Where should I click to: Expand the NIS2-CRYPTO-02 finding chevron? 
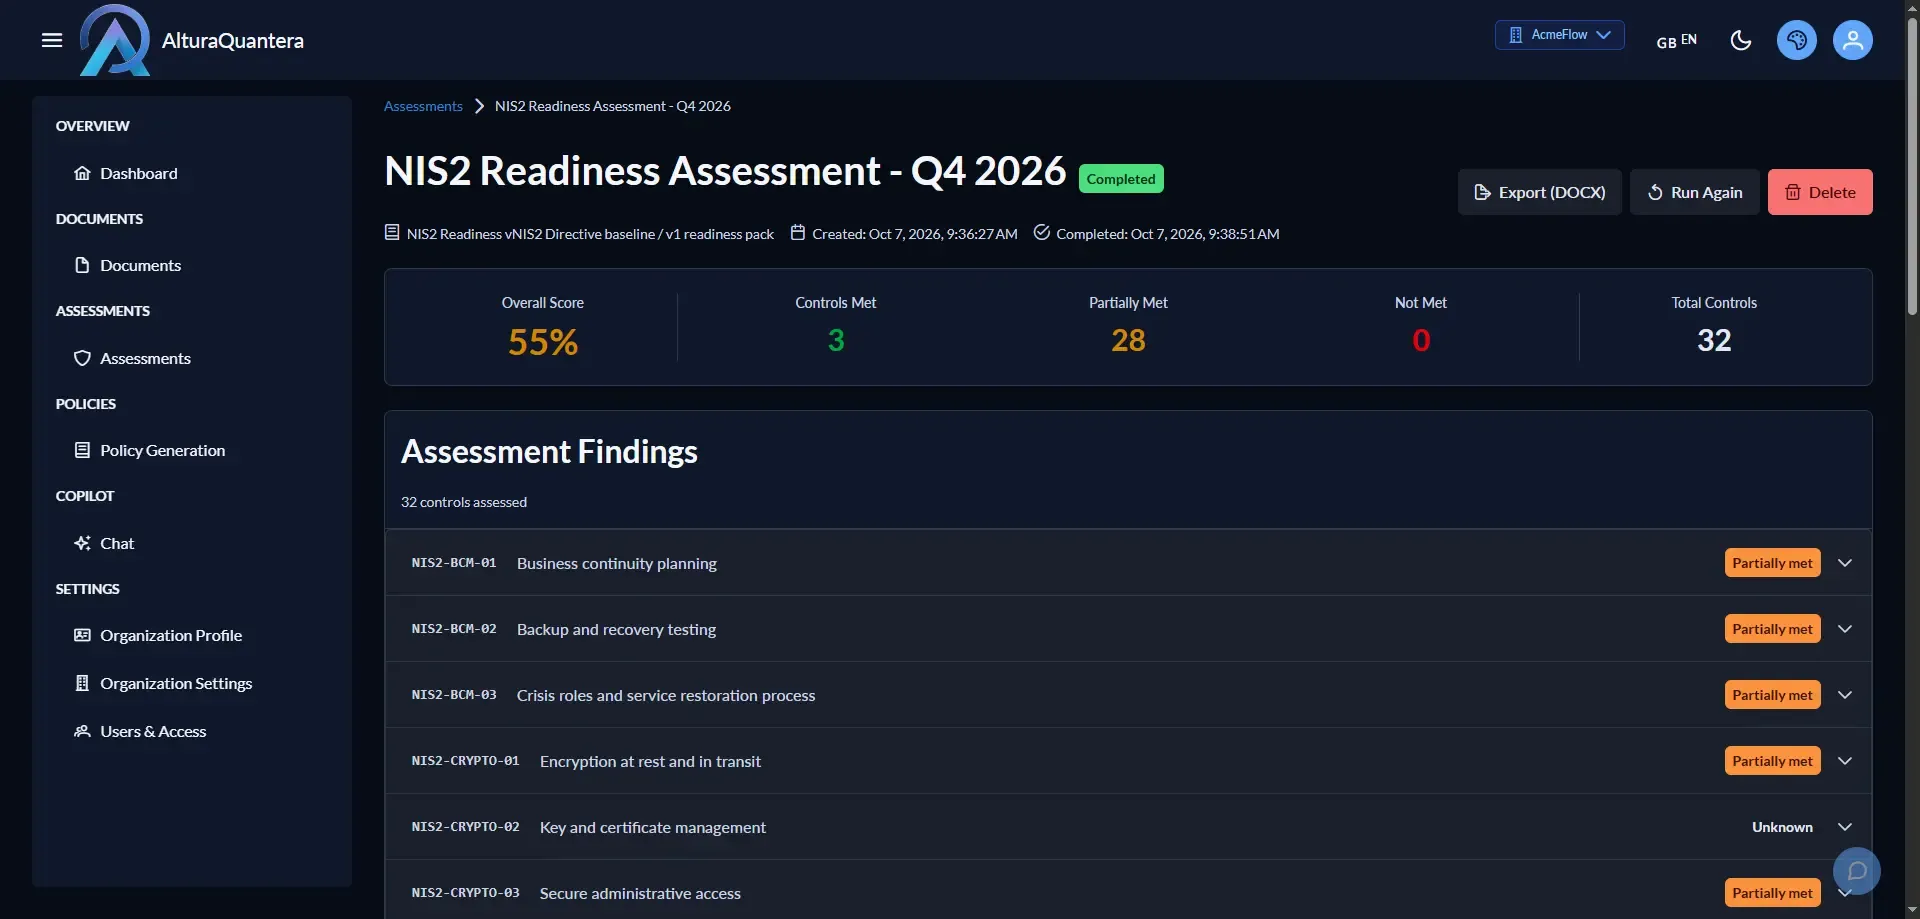[1845, 827]
